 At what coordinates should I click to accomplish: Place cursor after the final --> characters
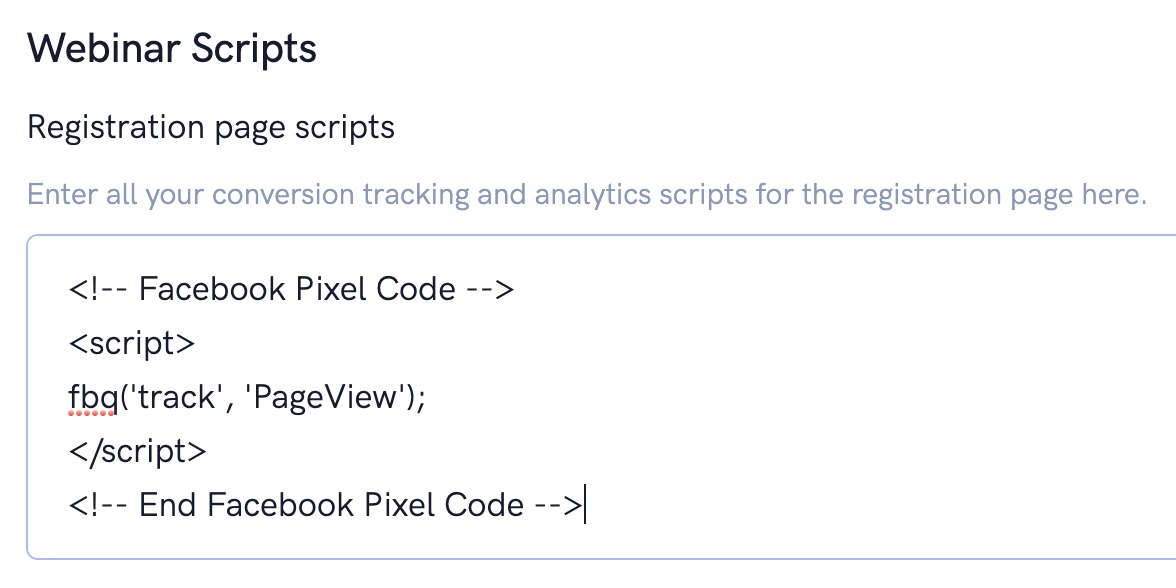[x=584, y=505]
